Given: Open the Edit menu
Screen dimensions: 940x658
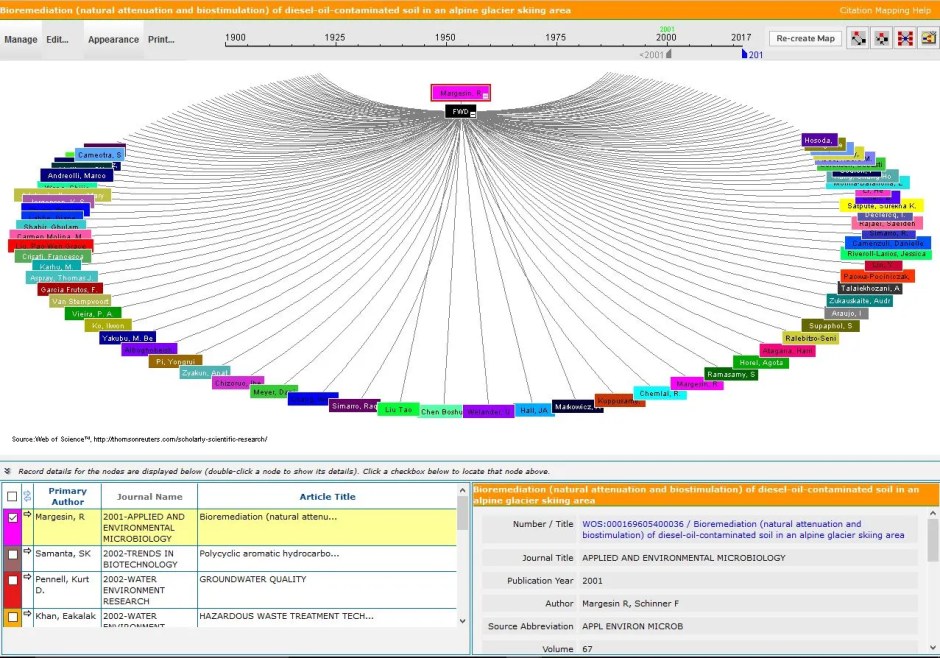Looking at the screenshot, I should click(x=56, y=39).
